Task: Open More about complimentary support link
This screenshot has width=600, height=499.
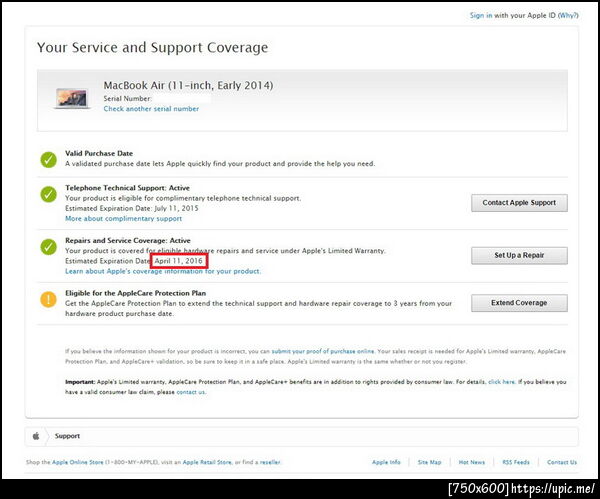Action: click(124, 219)
